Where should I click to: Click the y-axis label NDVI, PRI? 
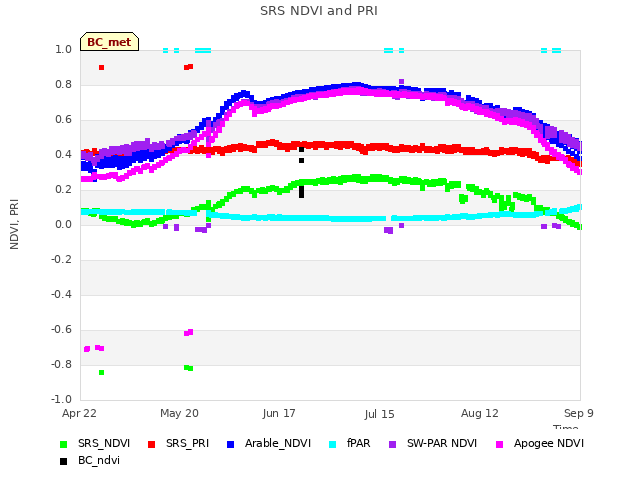pyautogui.click(x=14, y=224)
